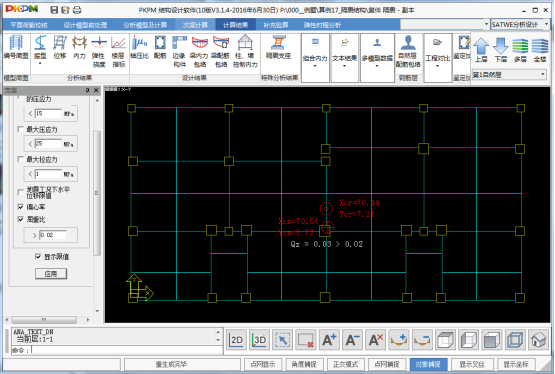Click the 应用 apply button
The width and height of the screenshot is (555, 374).
(x=51, y=274)
